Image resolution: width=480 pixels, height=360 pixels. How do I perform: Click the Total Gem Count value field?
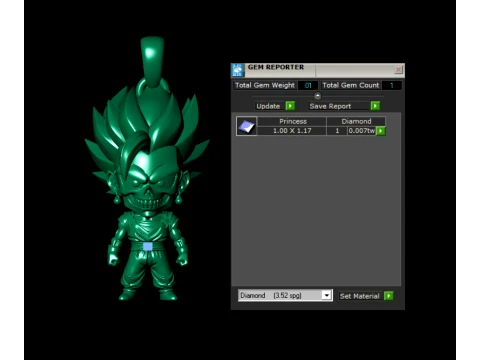(391, 85)
